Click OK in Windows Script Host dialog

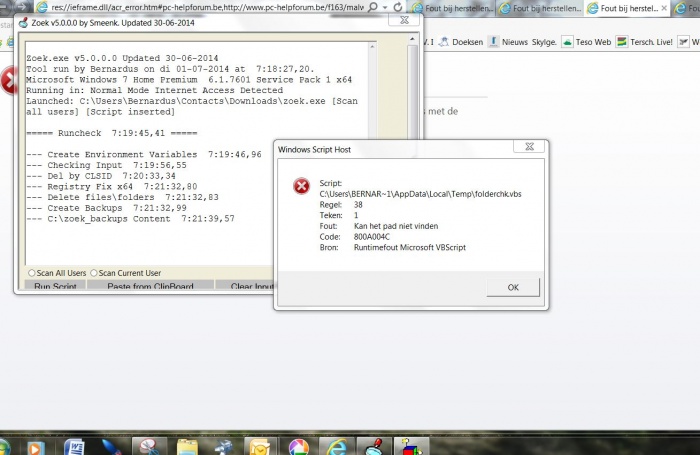pyautogui.click(x=513, y=287)
